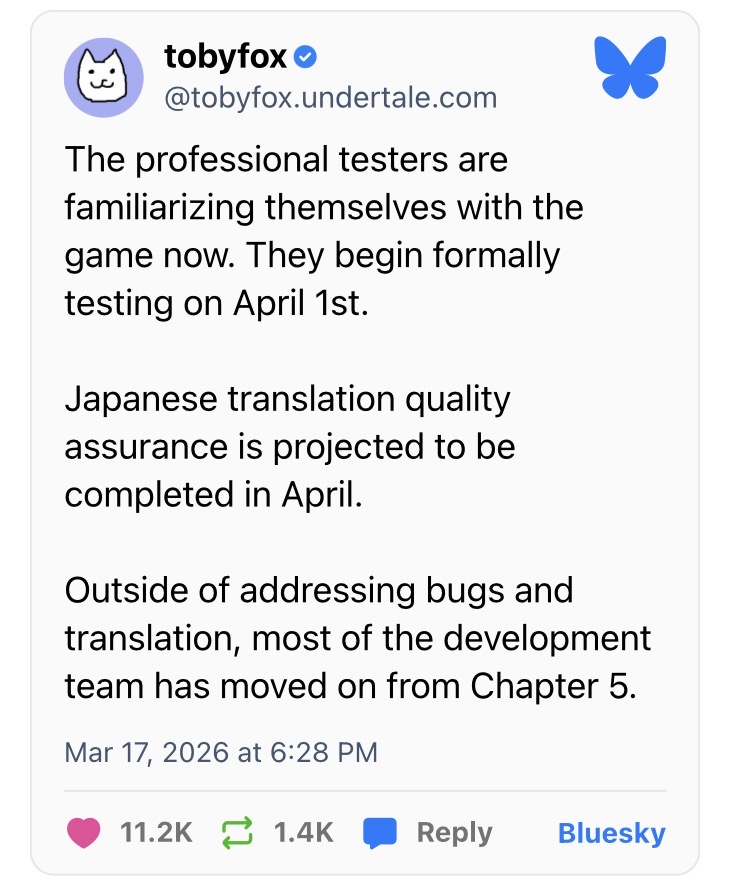Click the blue reply speech bubble icon
The height and width of the screenshot is (896, 748).
click(379, 833)
